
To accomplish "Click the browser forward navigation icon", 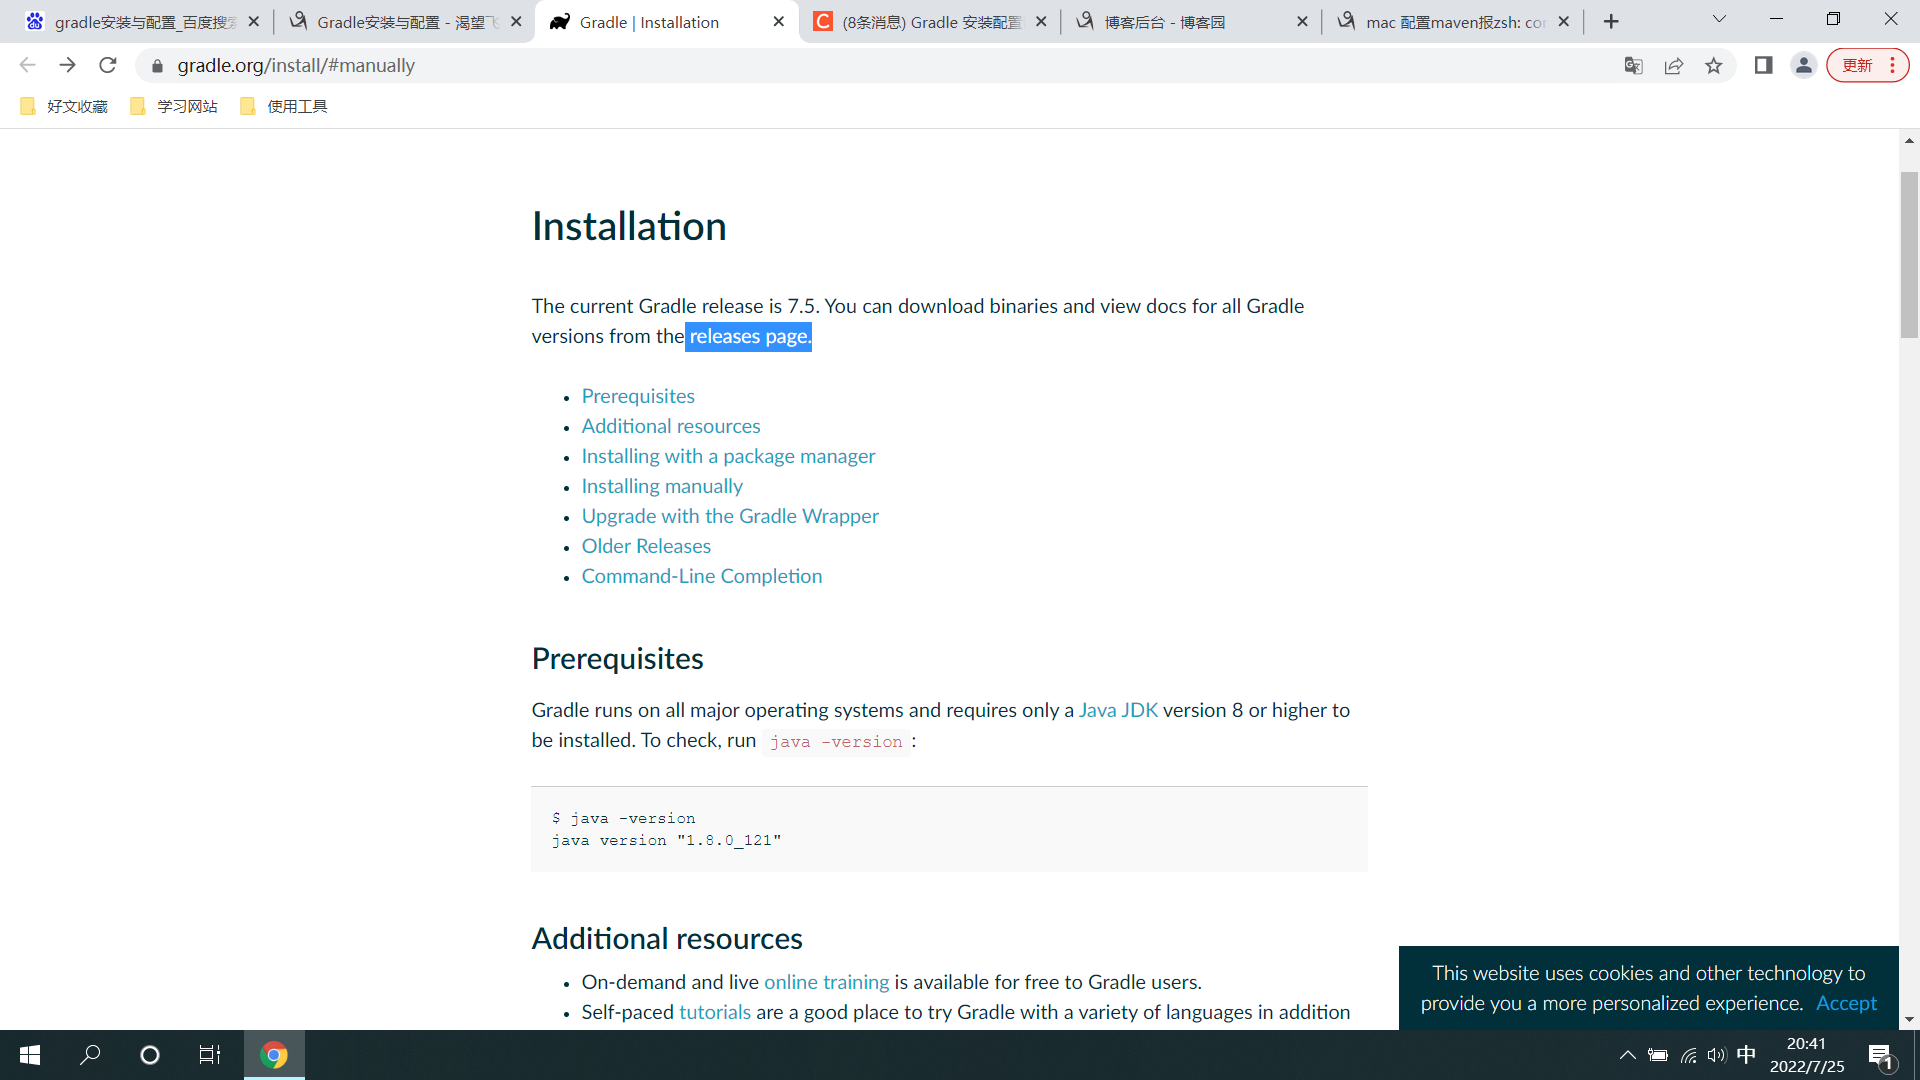I will pyautogui.click(x=66, y=65).
